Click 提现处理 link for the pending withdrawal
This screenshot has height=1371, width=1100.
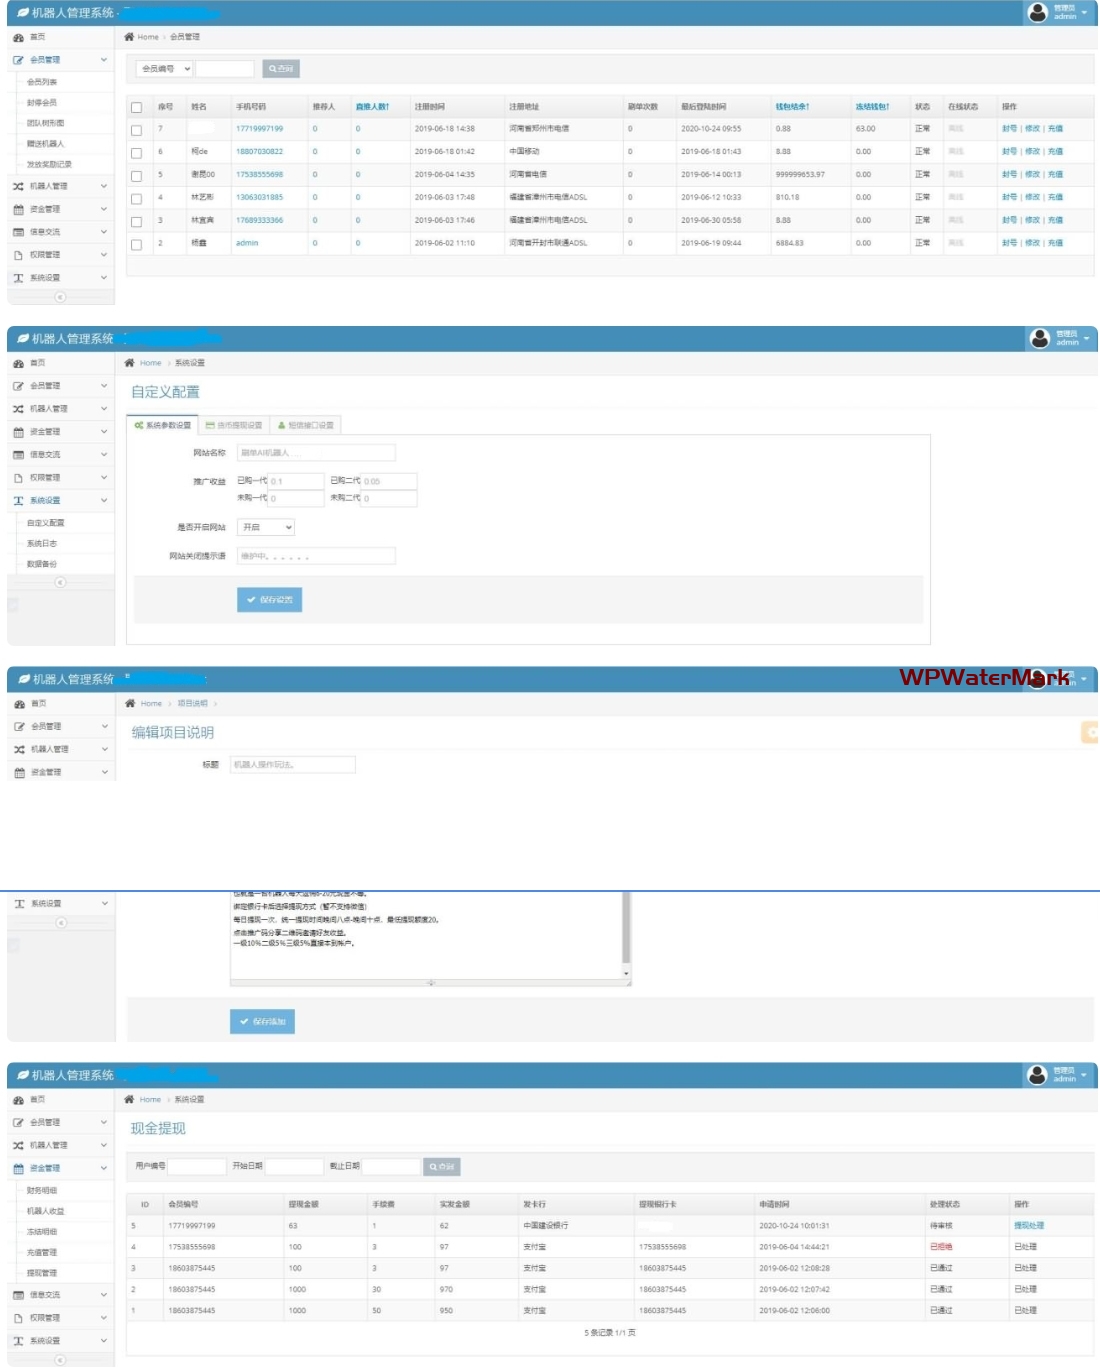1028,1226
